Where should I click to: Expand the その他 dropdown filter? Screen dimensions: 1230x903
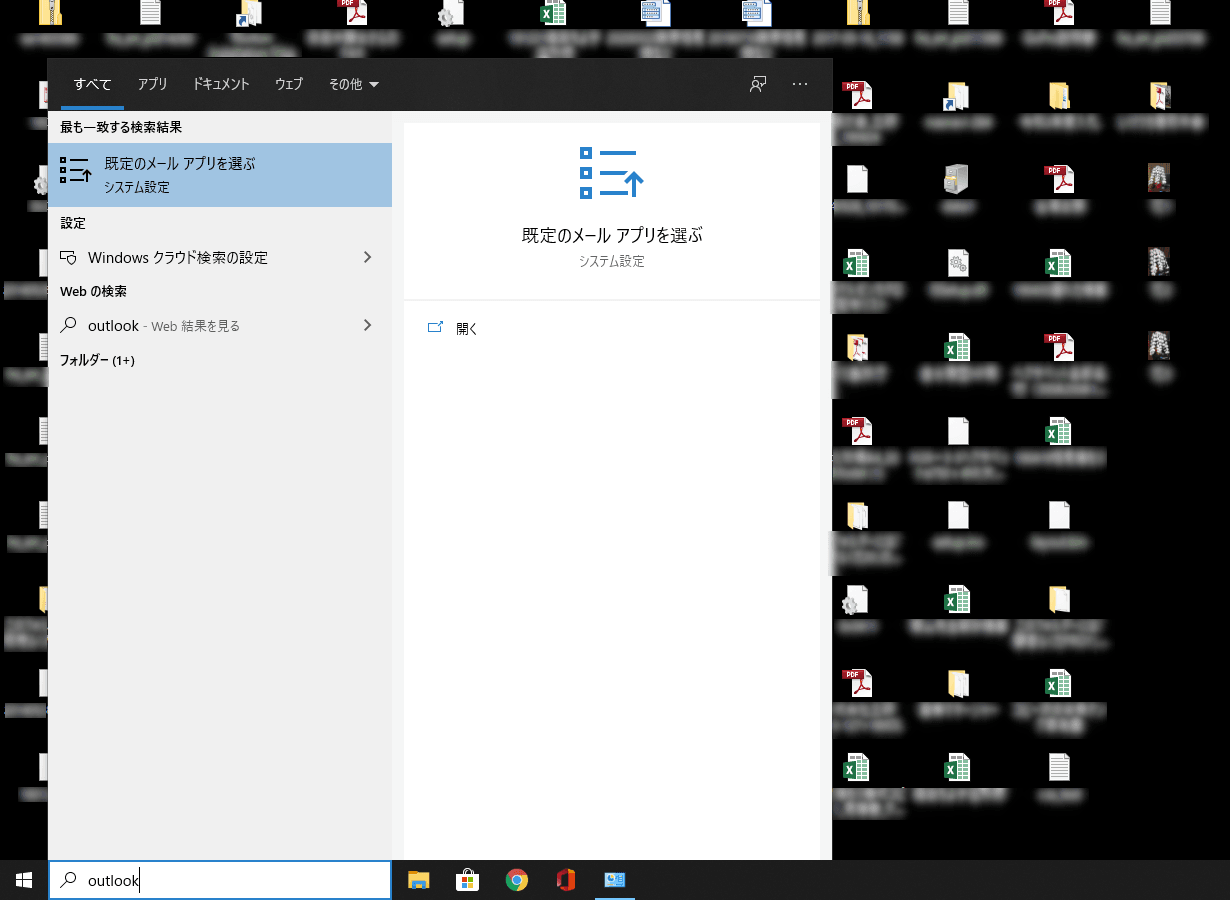[354, 85]
